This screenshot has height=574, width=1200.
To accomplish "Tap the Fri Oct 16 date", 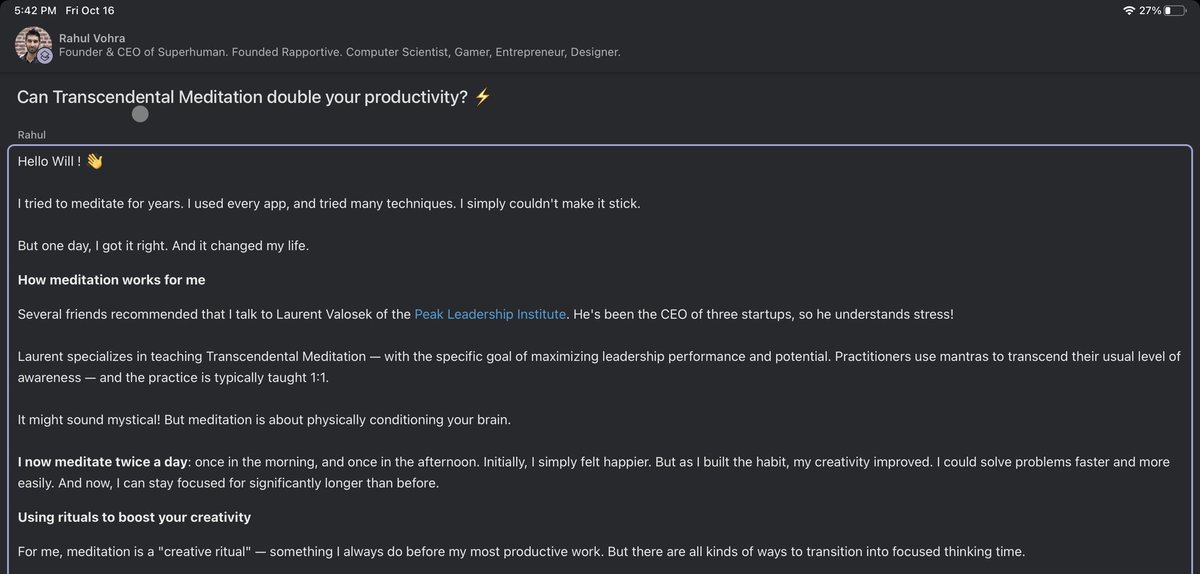I will point(90,10).
